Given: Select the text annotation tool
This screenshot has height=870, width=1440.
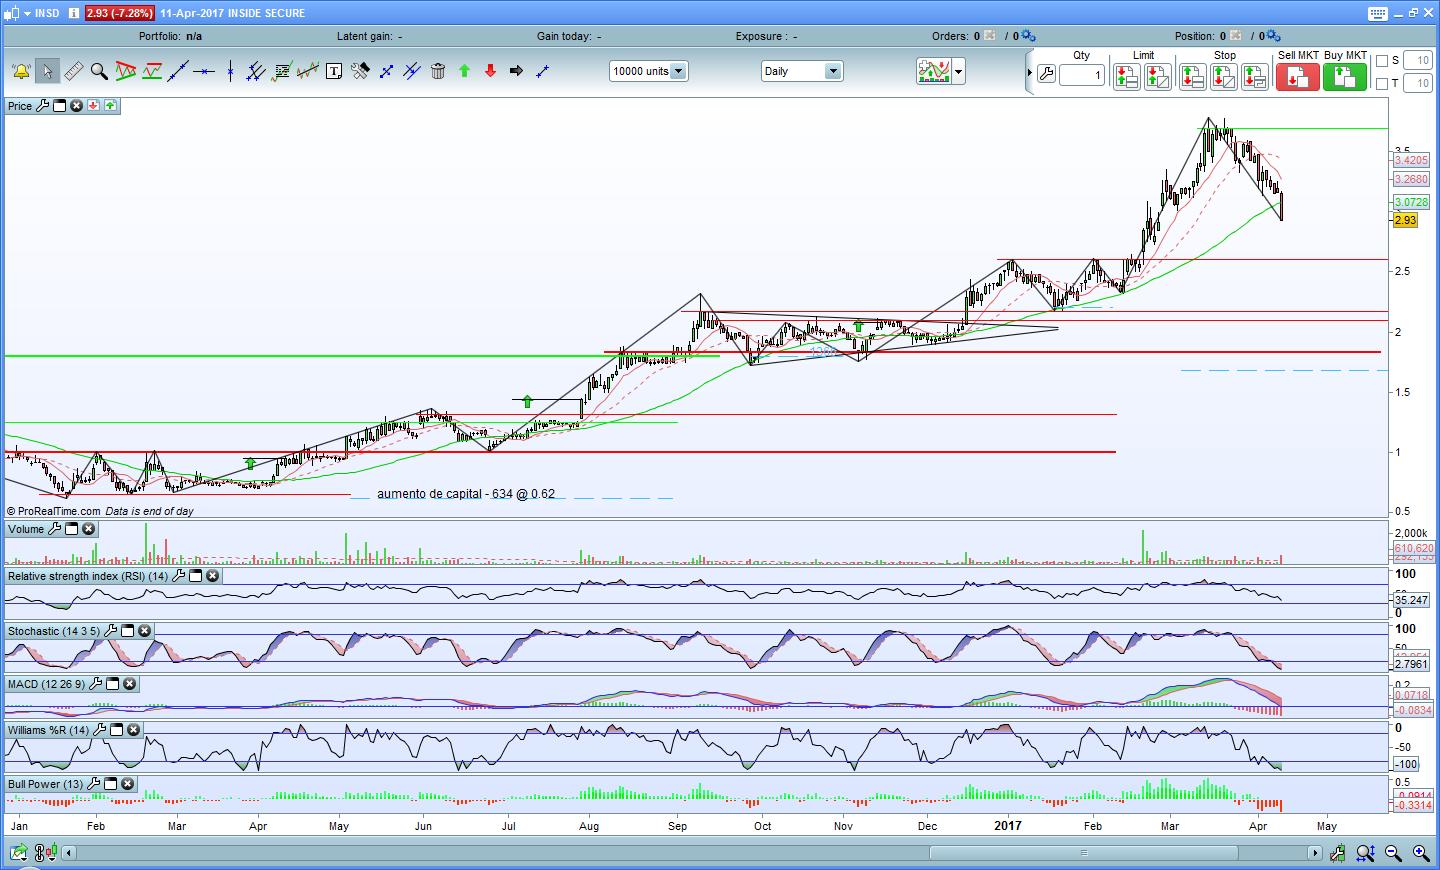Looking at the screenshot, I should tap(334, 71).
